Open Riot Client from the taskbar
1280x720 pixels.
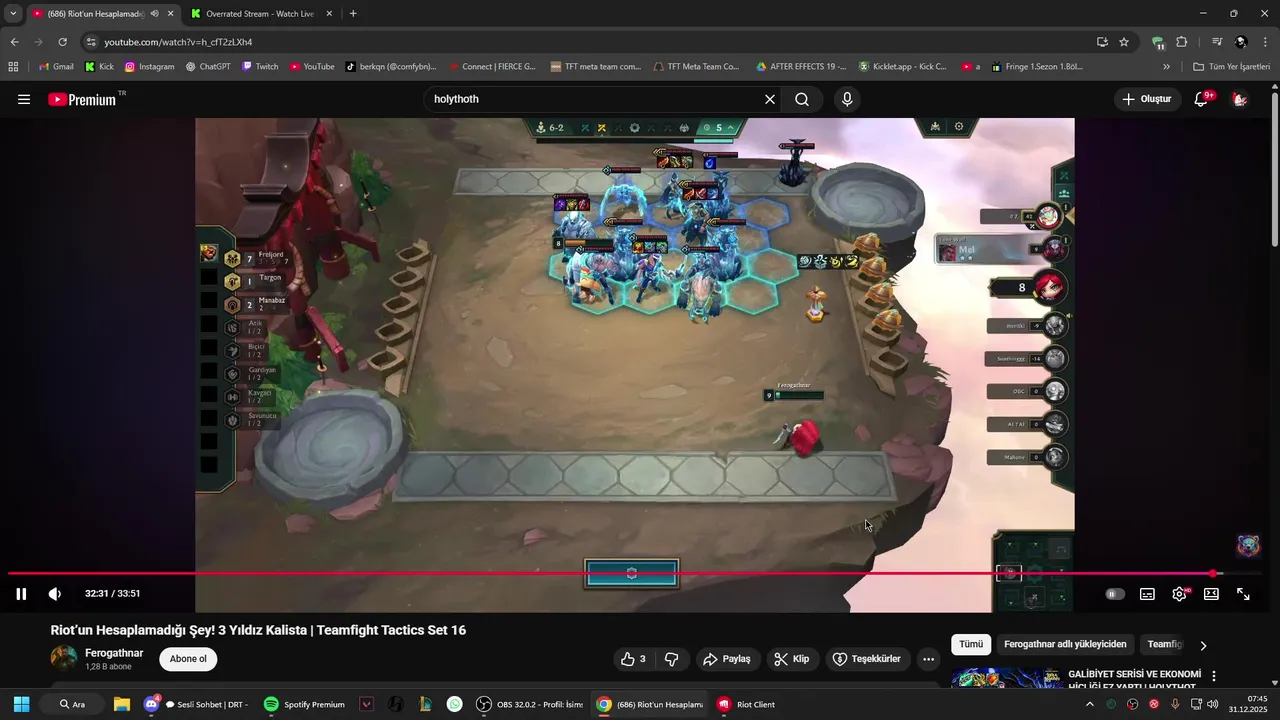click(x=746, y=704)
